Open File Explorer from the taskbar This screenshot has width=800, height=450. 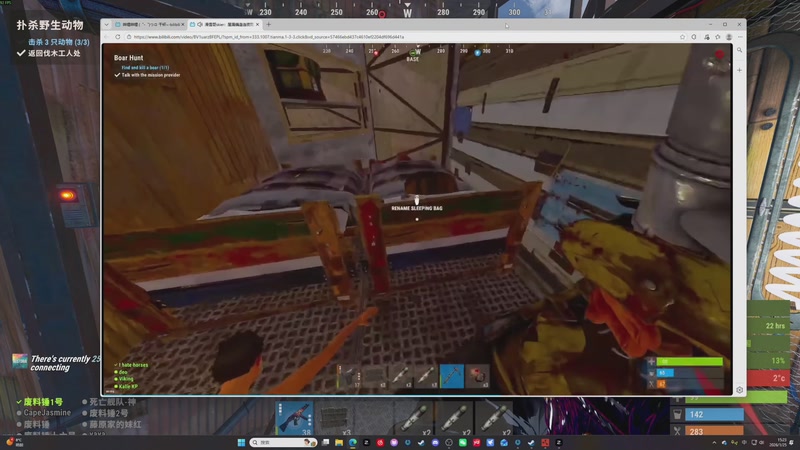coord(339,442)
